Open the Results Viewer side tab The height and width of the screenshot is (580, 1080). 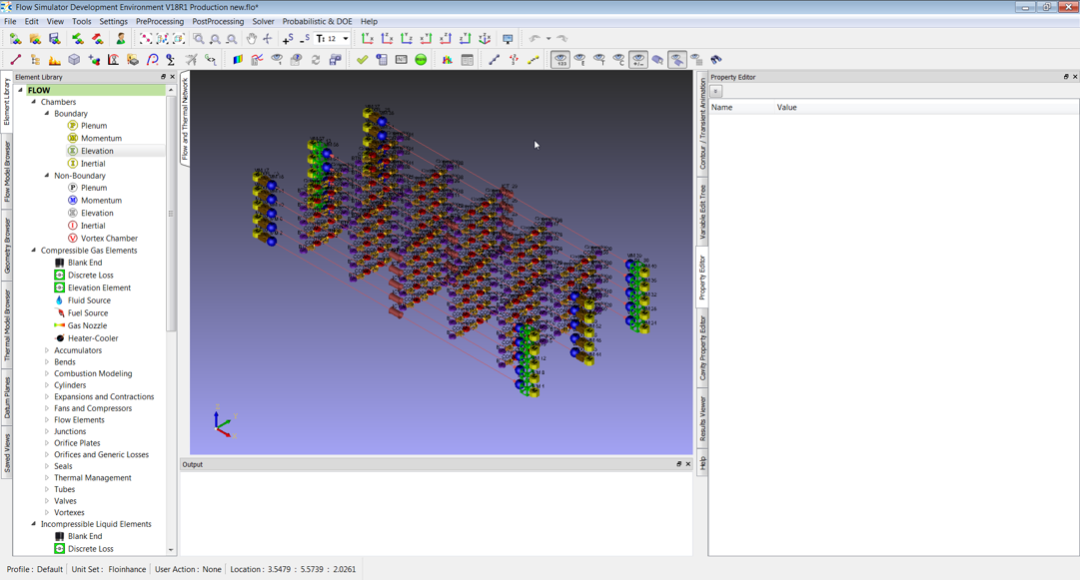click(703, 419)
